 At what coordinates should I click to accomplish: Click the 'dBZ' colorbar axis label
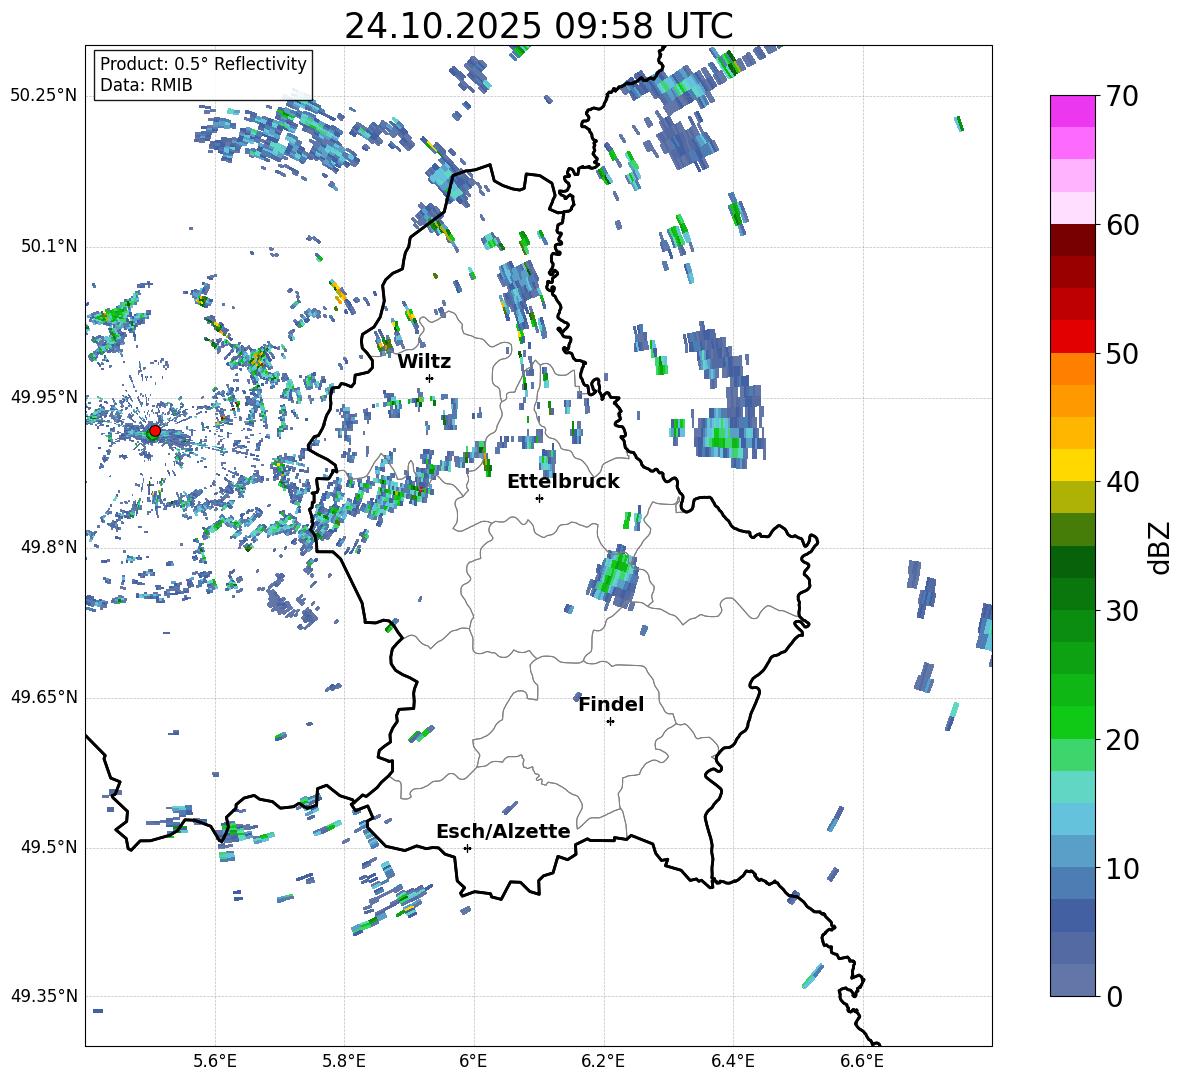[x=1160, y=547]
